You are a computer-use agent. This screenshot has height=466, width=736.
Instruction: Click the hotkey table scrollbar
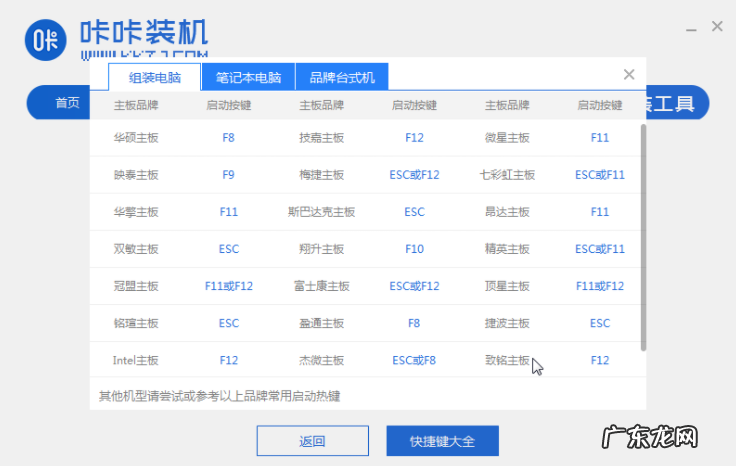coord(643,237)
